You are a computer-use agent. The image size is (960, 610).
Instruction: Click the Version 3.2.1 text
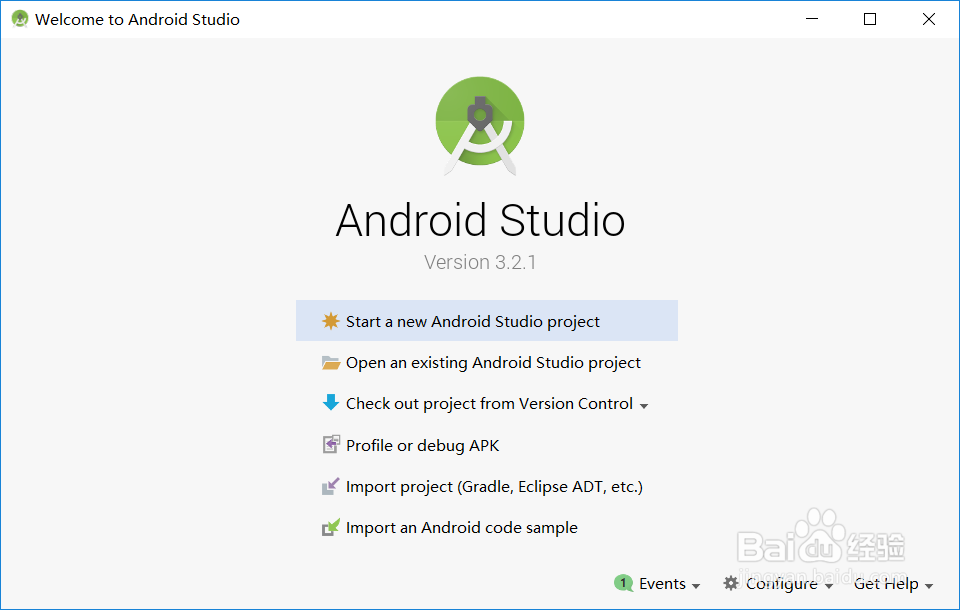pyautogui.click(x=480, y=262)
